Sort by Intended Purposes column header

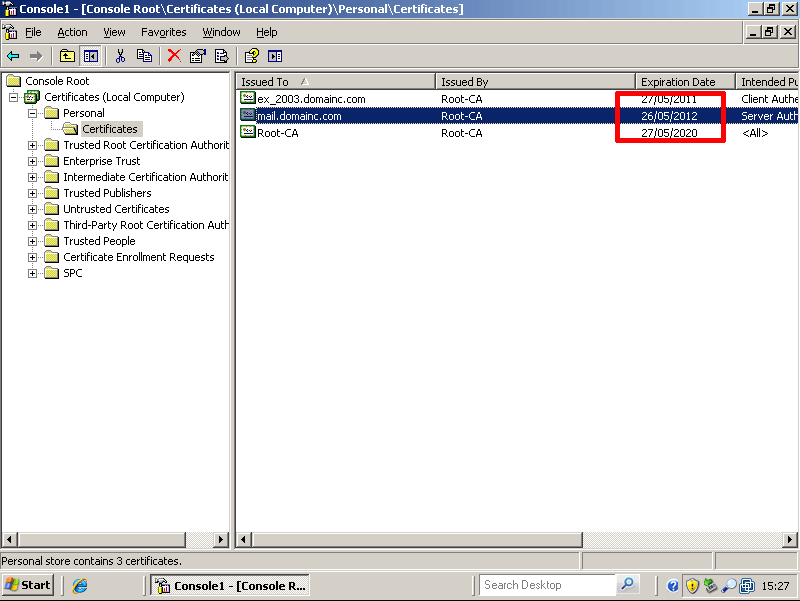(767, 82)
